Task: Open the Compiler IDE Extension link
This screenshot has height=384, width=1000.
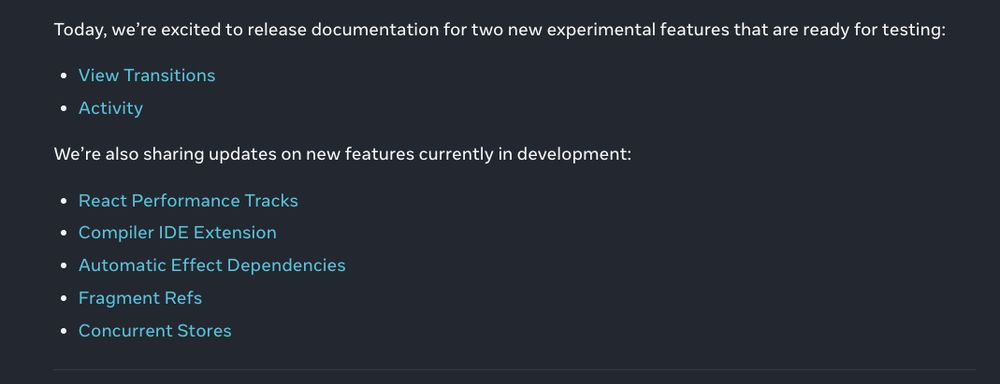Action: [177, 233]
